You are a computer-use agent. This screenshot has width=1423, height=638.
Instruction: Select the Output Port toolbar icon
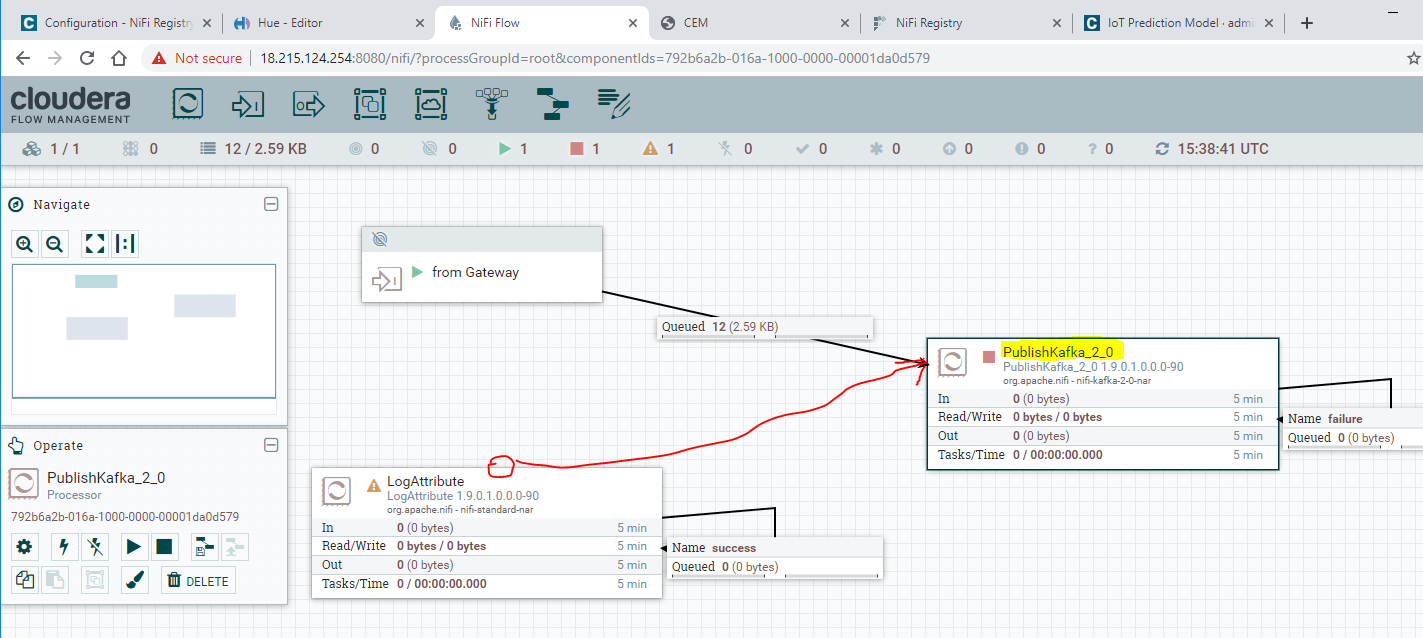click(309, 104)
